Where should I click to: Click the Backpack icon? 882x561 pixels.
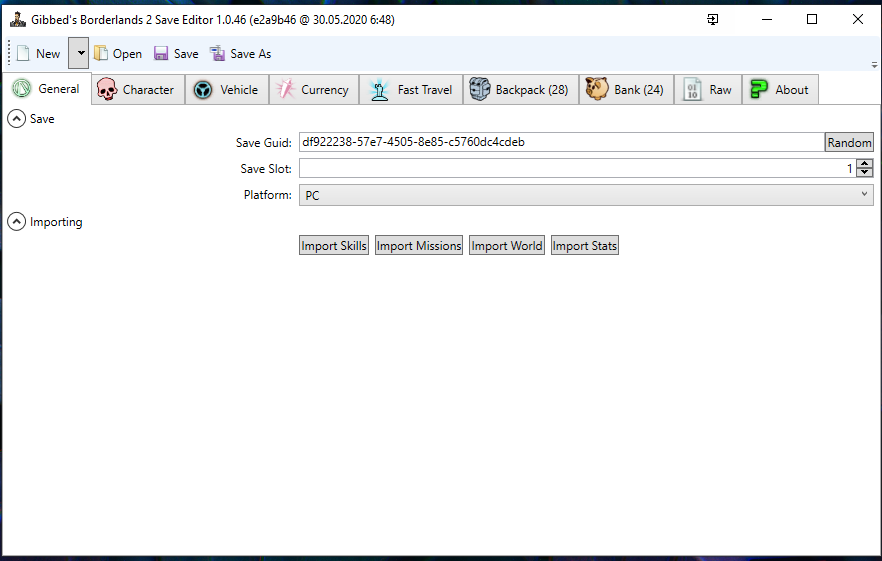tap(480, 89)
